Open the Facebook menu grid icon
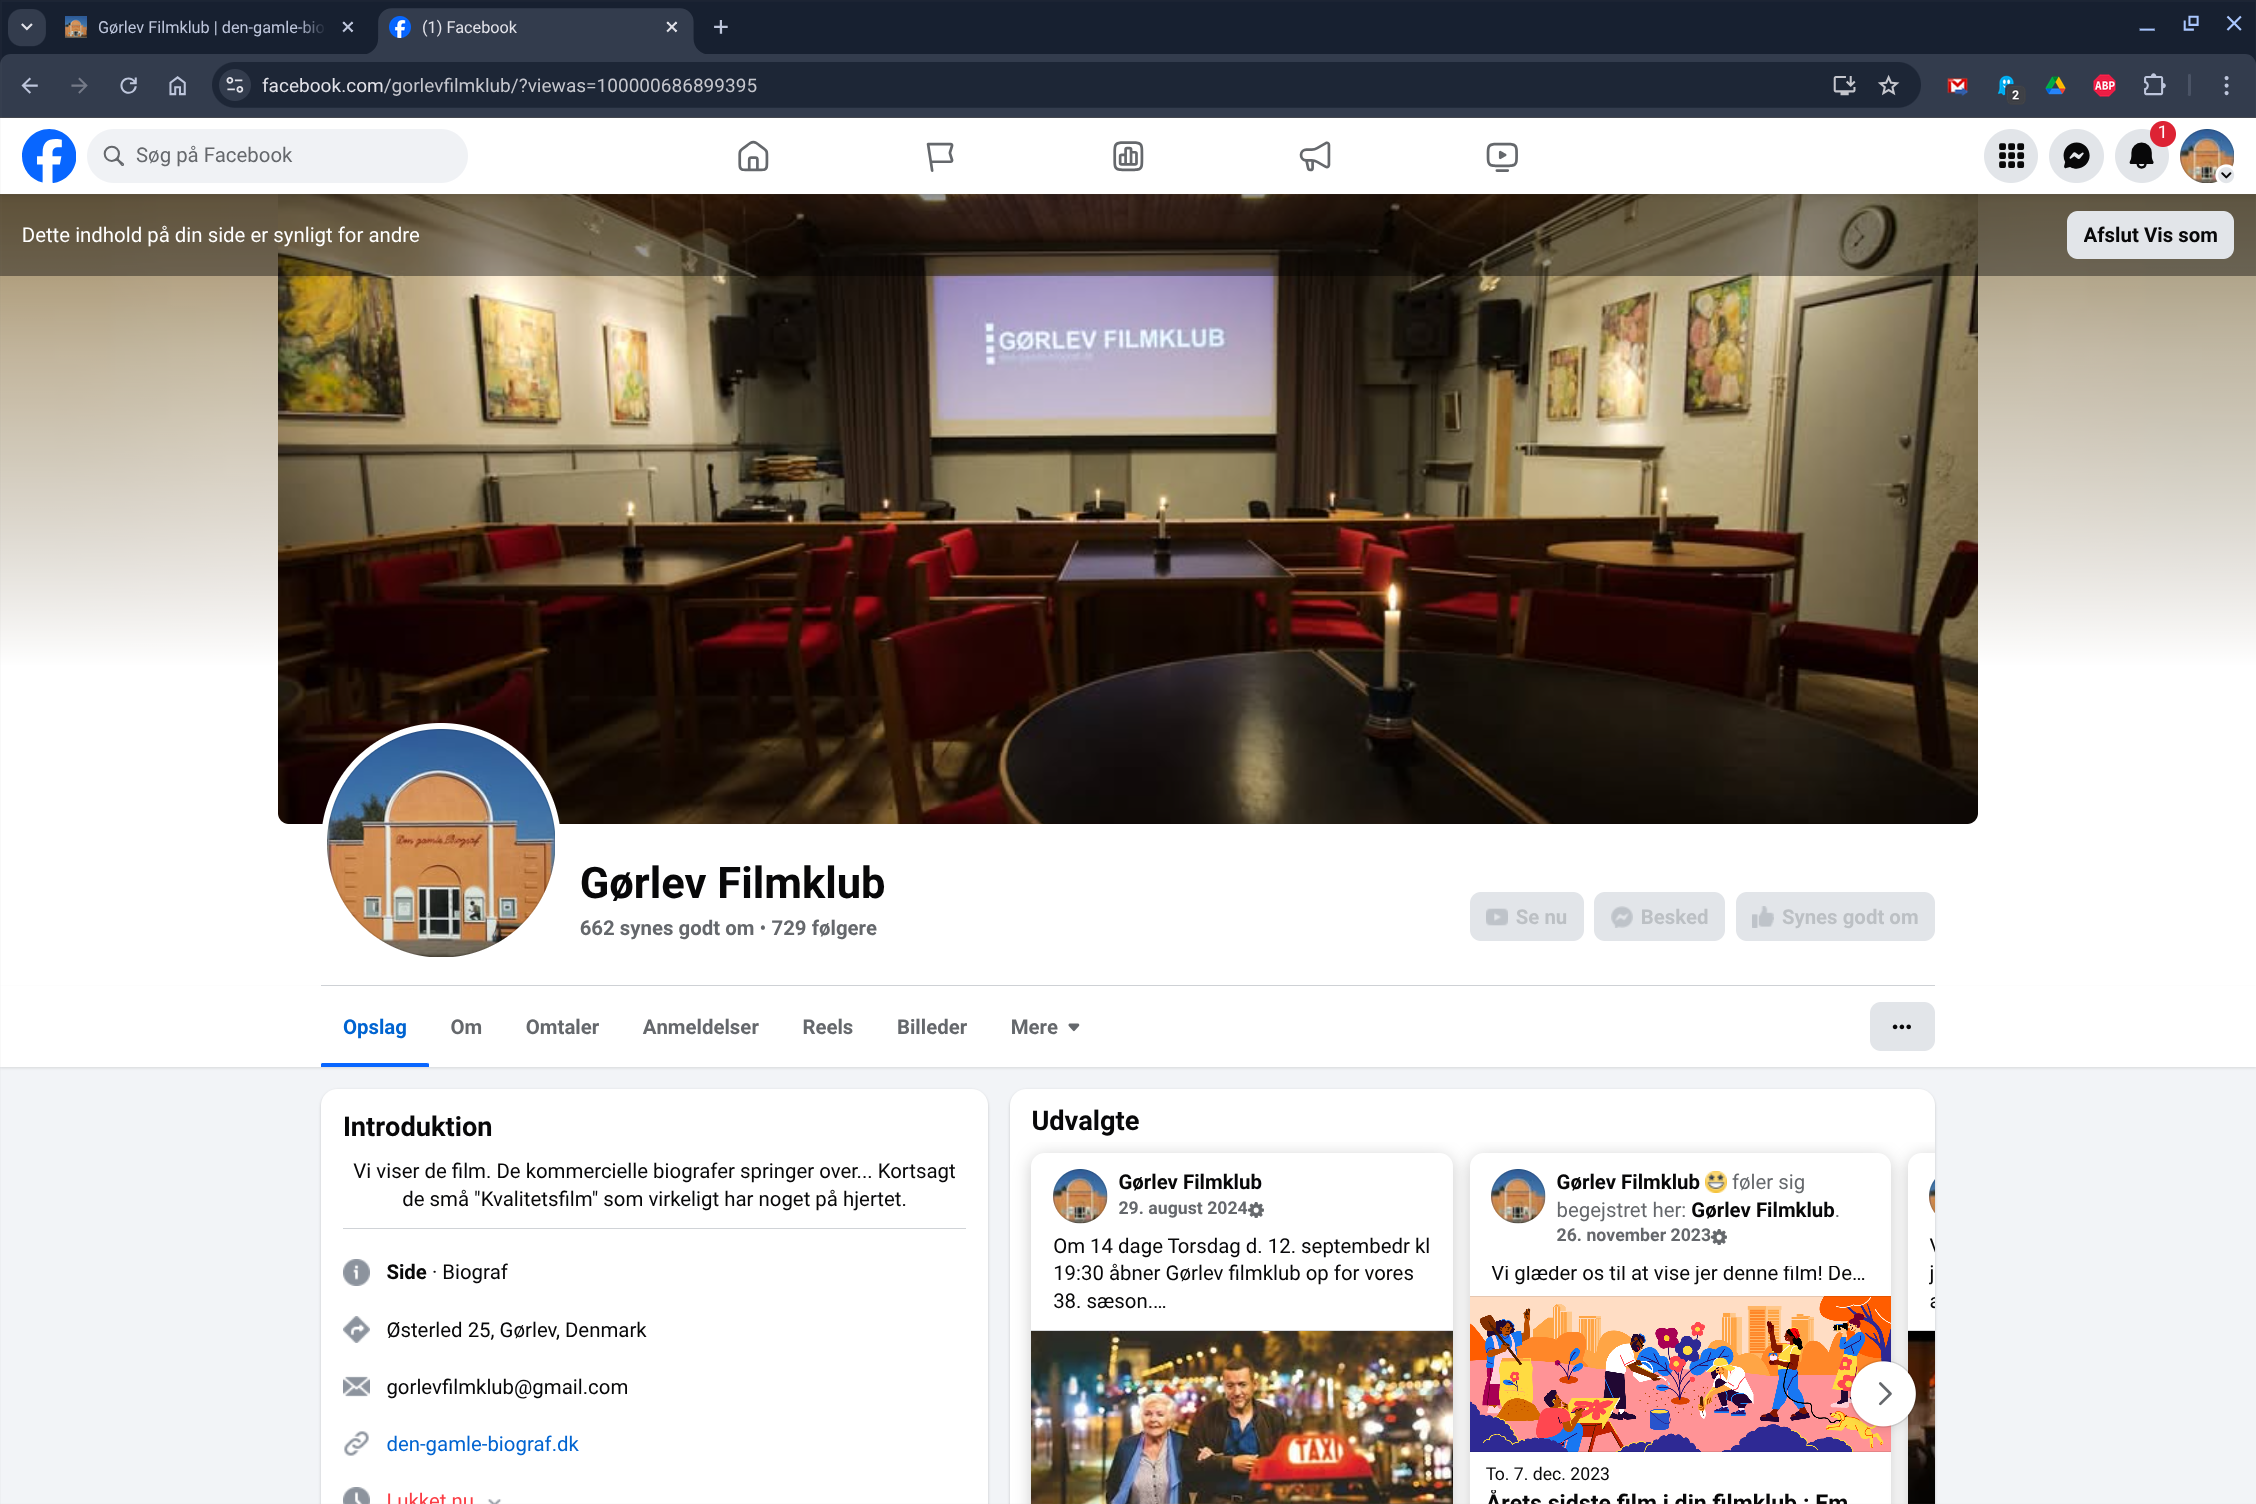Image resolution: width=2256 pixels, height=1504 pixels. coord(2011,156)
